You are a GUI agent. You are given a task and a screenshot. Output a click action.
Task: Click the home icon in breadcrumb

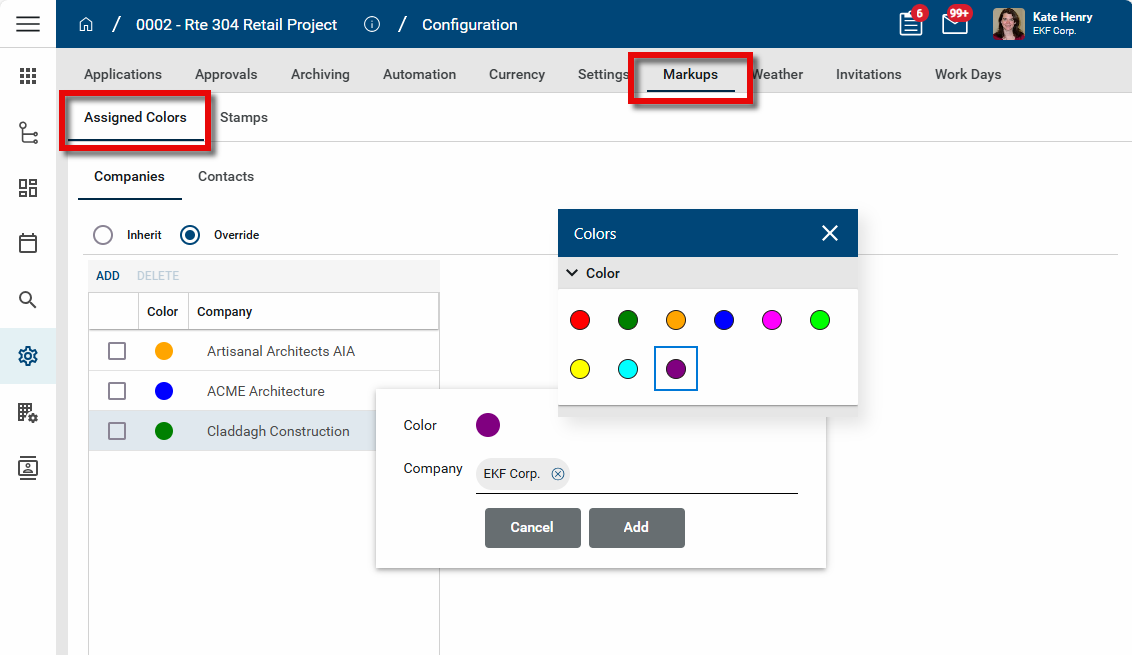(86, 25)
